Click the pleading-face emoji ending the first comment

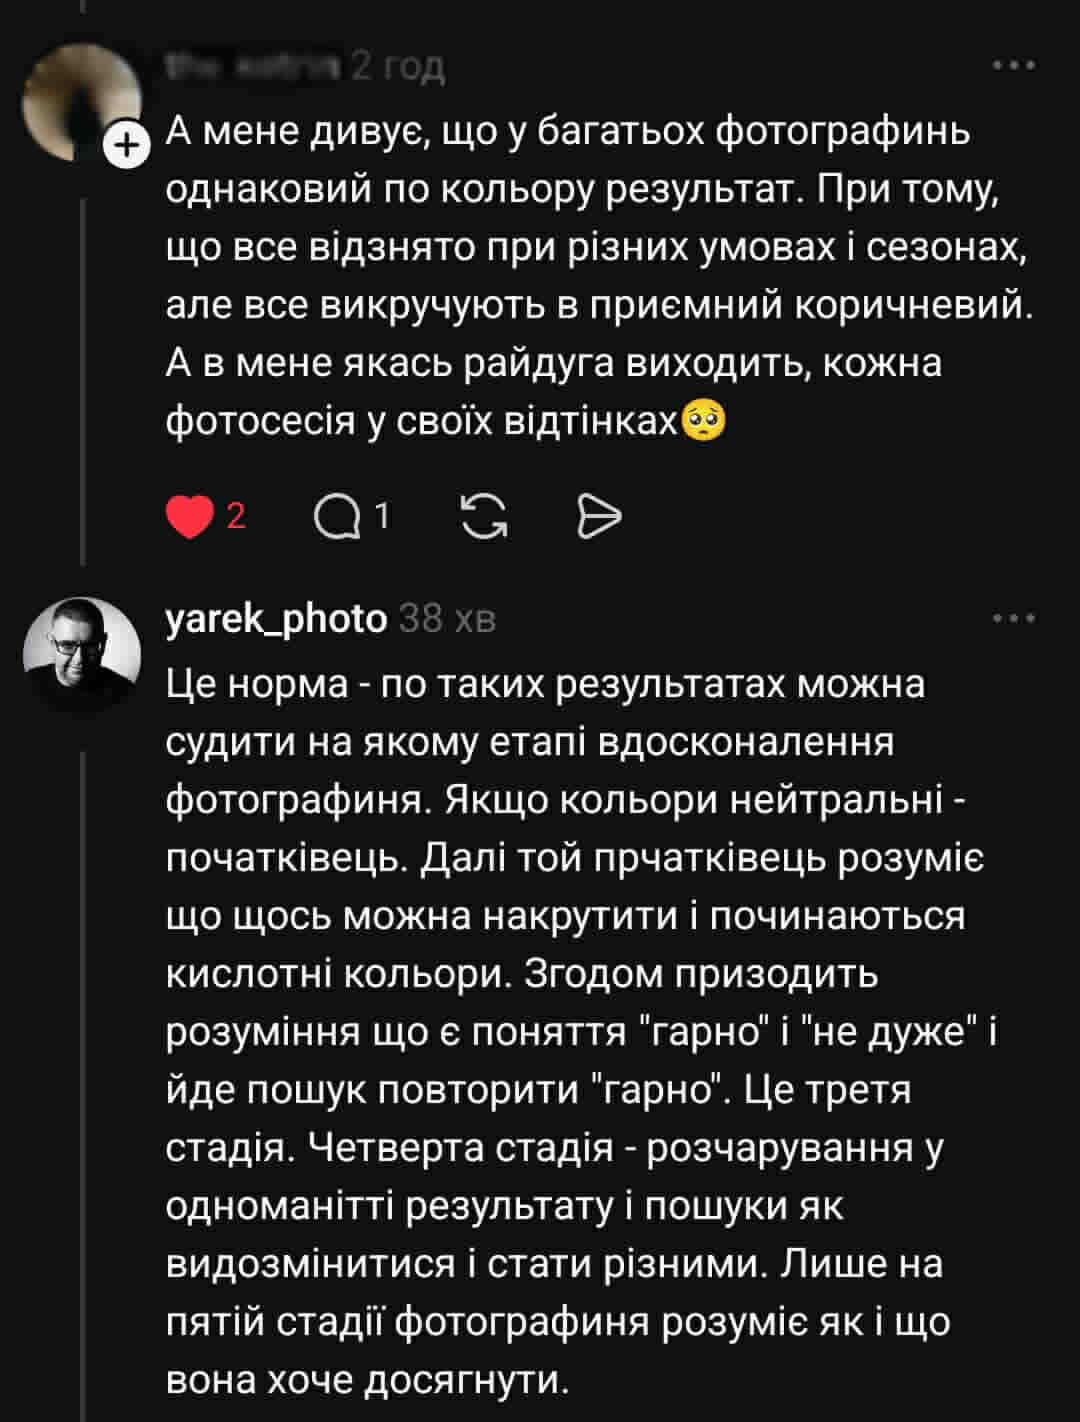point(703,422)
